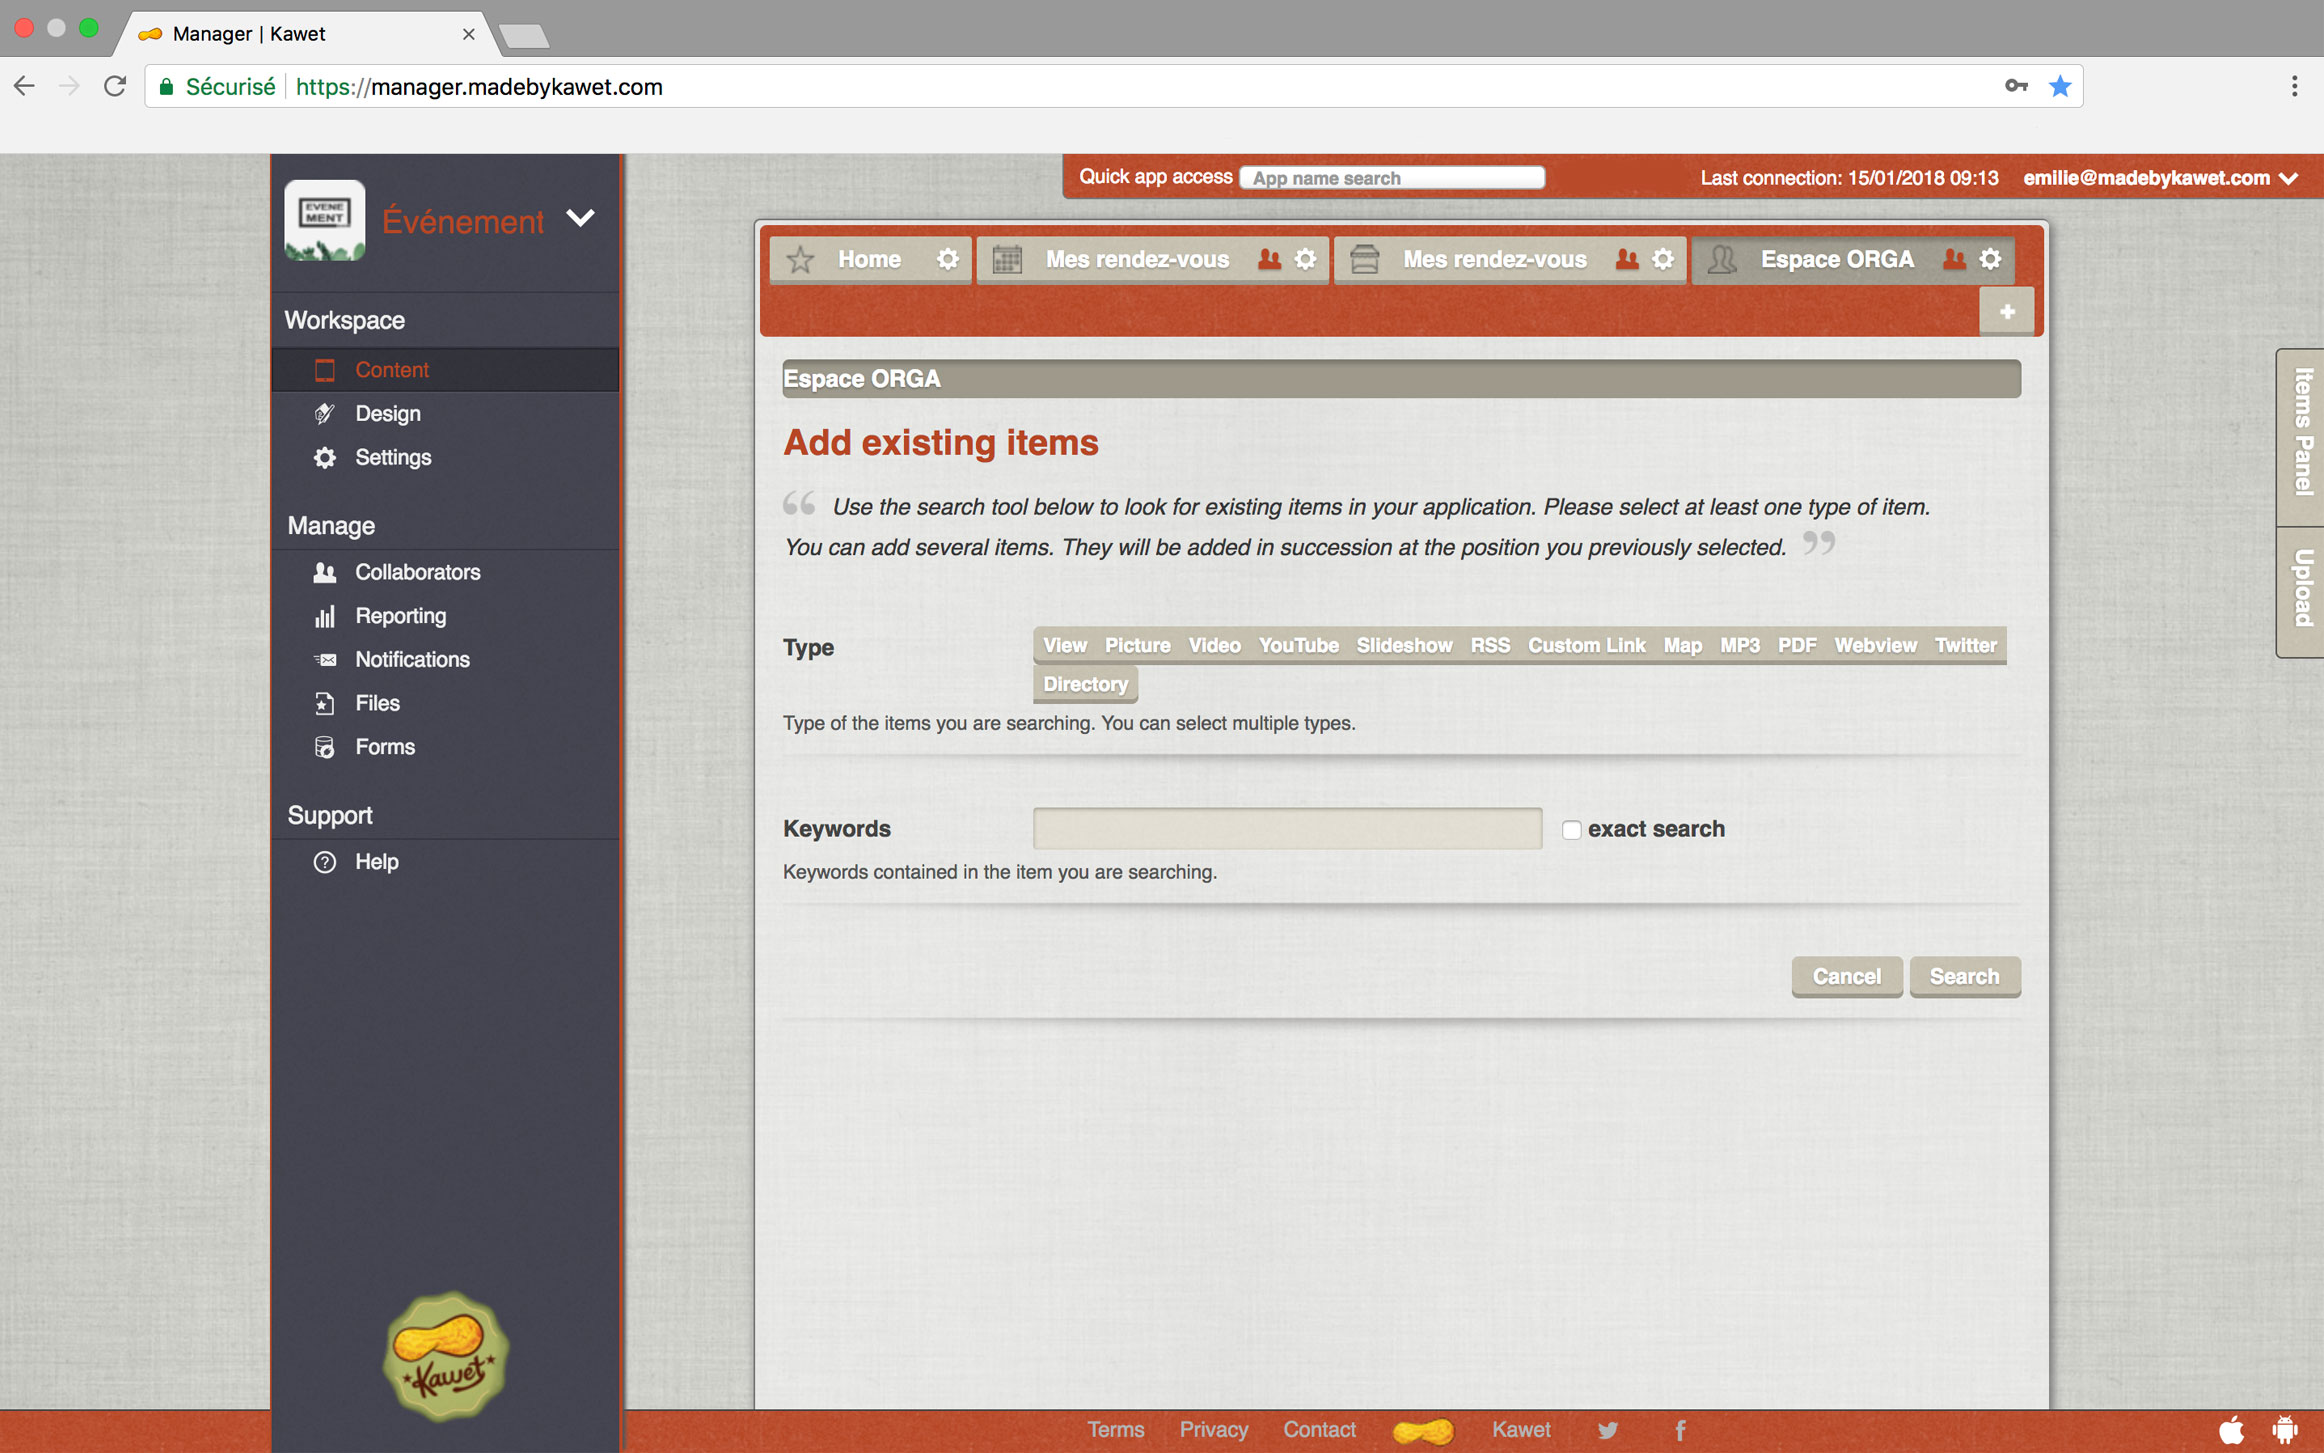Open Design in the sidebar
Viewport: 2324px width, 1453px height.
pyautogui.click(x=387, y=413)
